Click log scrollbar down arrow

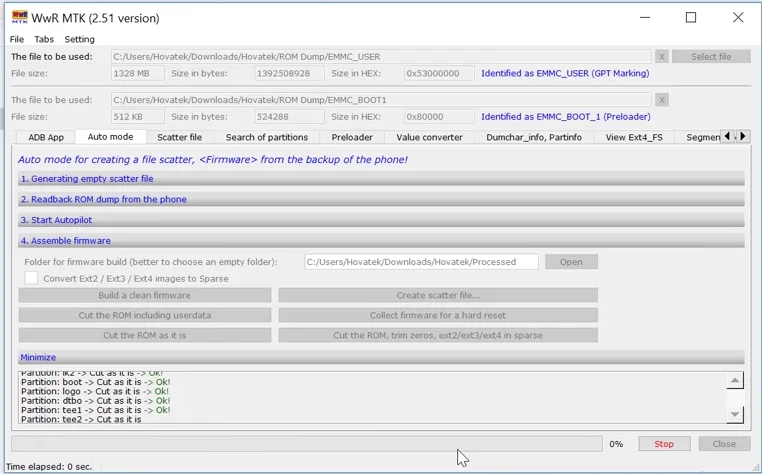coord(735,414)
